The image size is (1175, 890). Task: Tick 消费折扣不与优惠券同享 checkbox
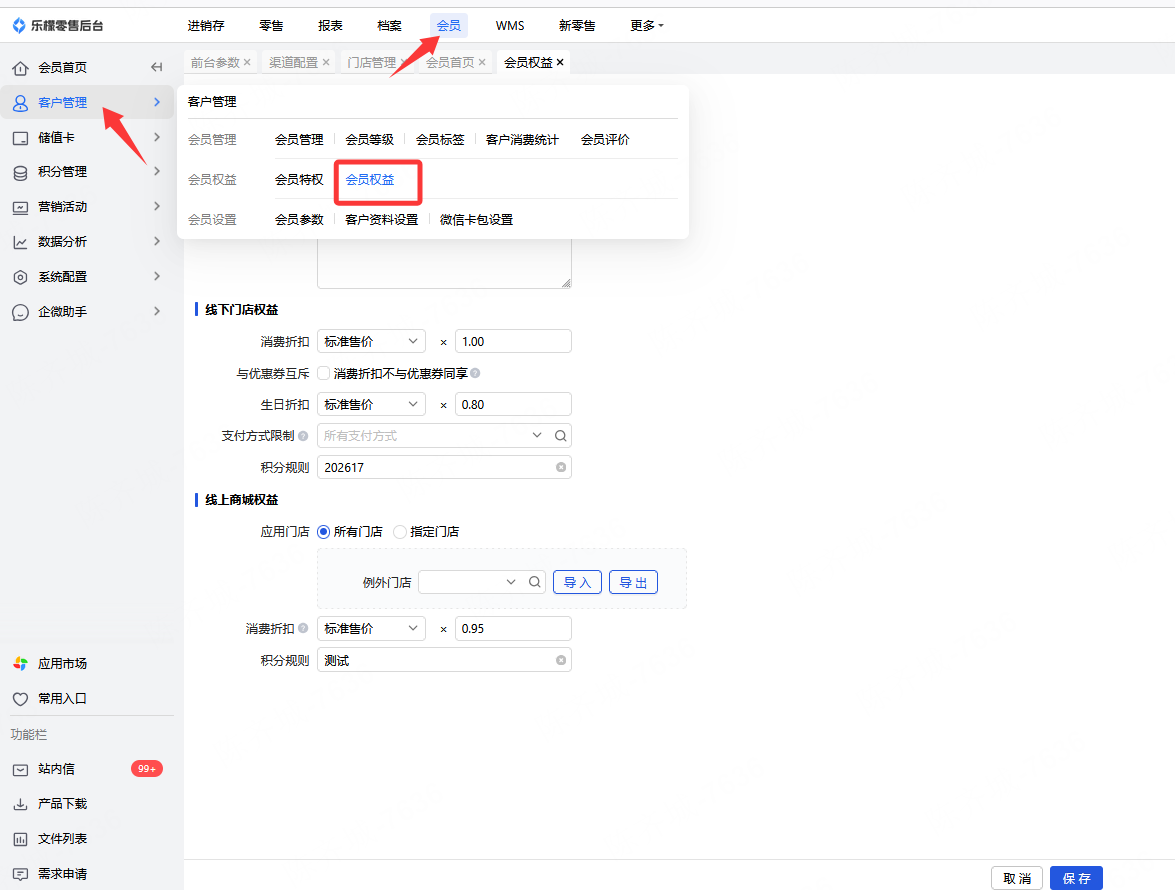324,373
